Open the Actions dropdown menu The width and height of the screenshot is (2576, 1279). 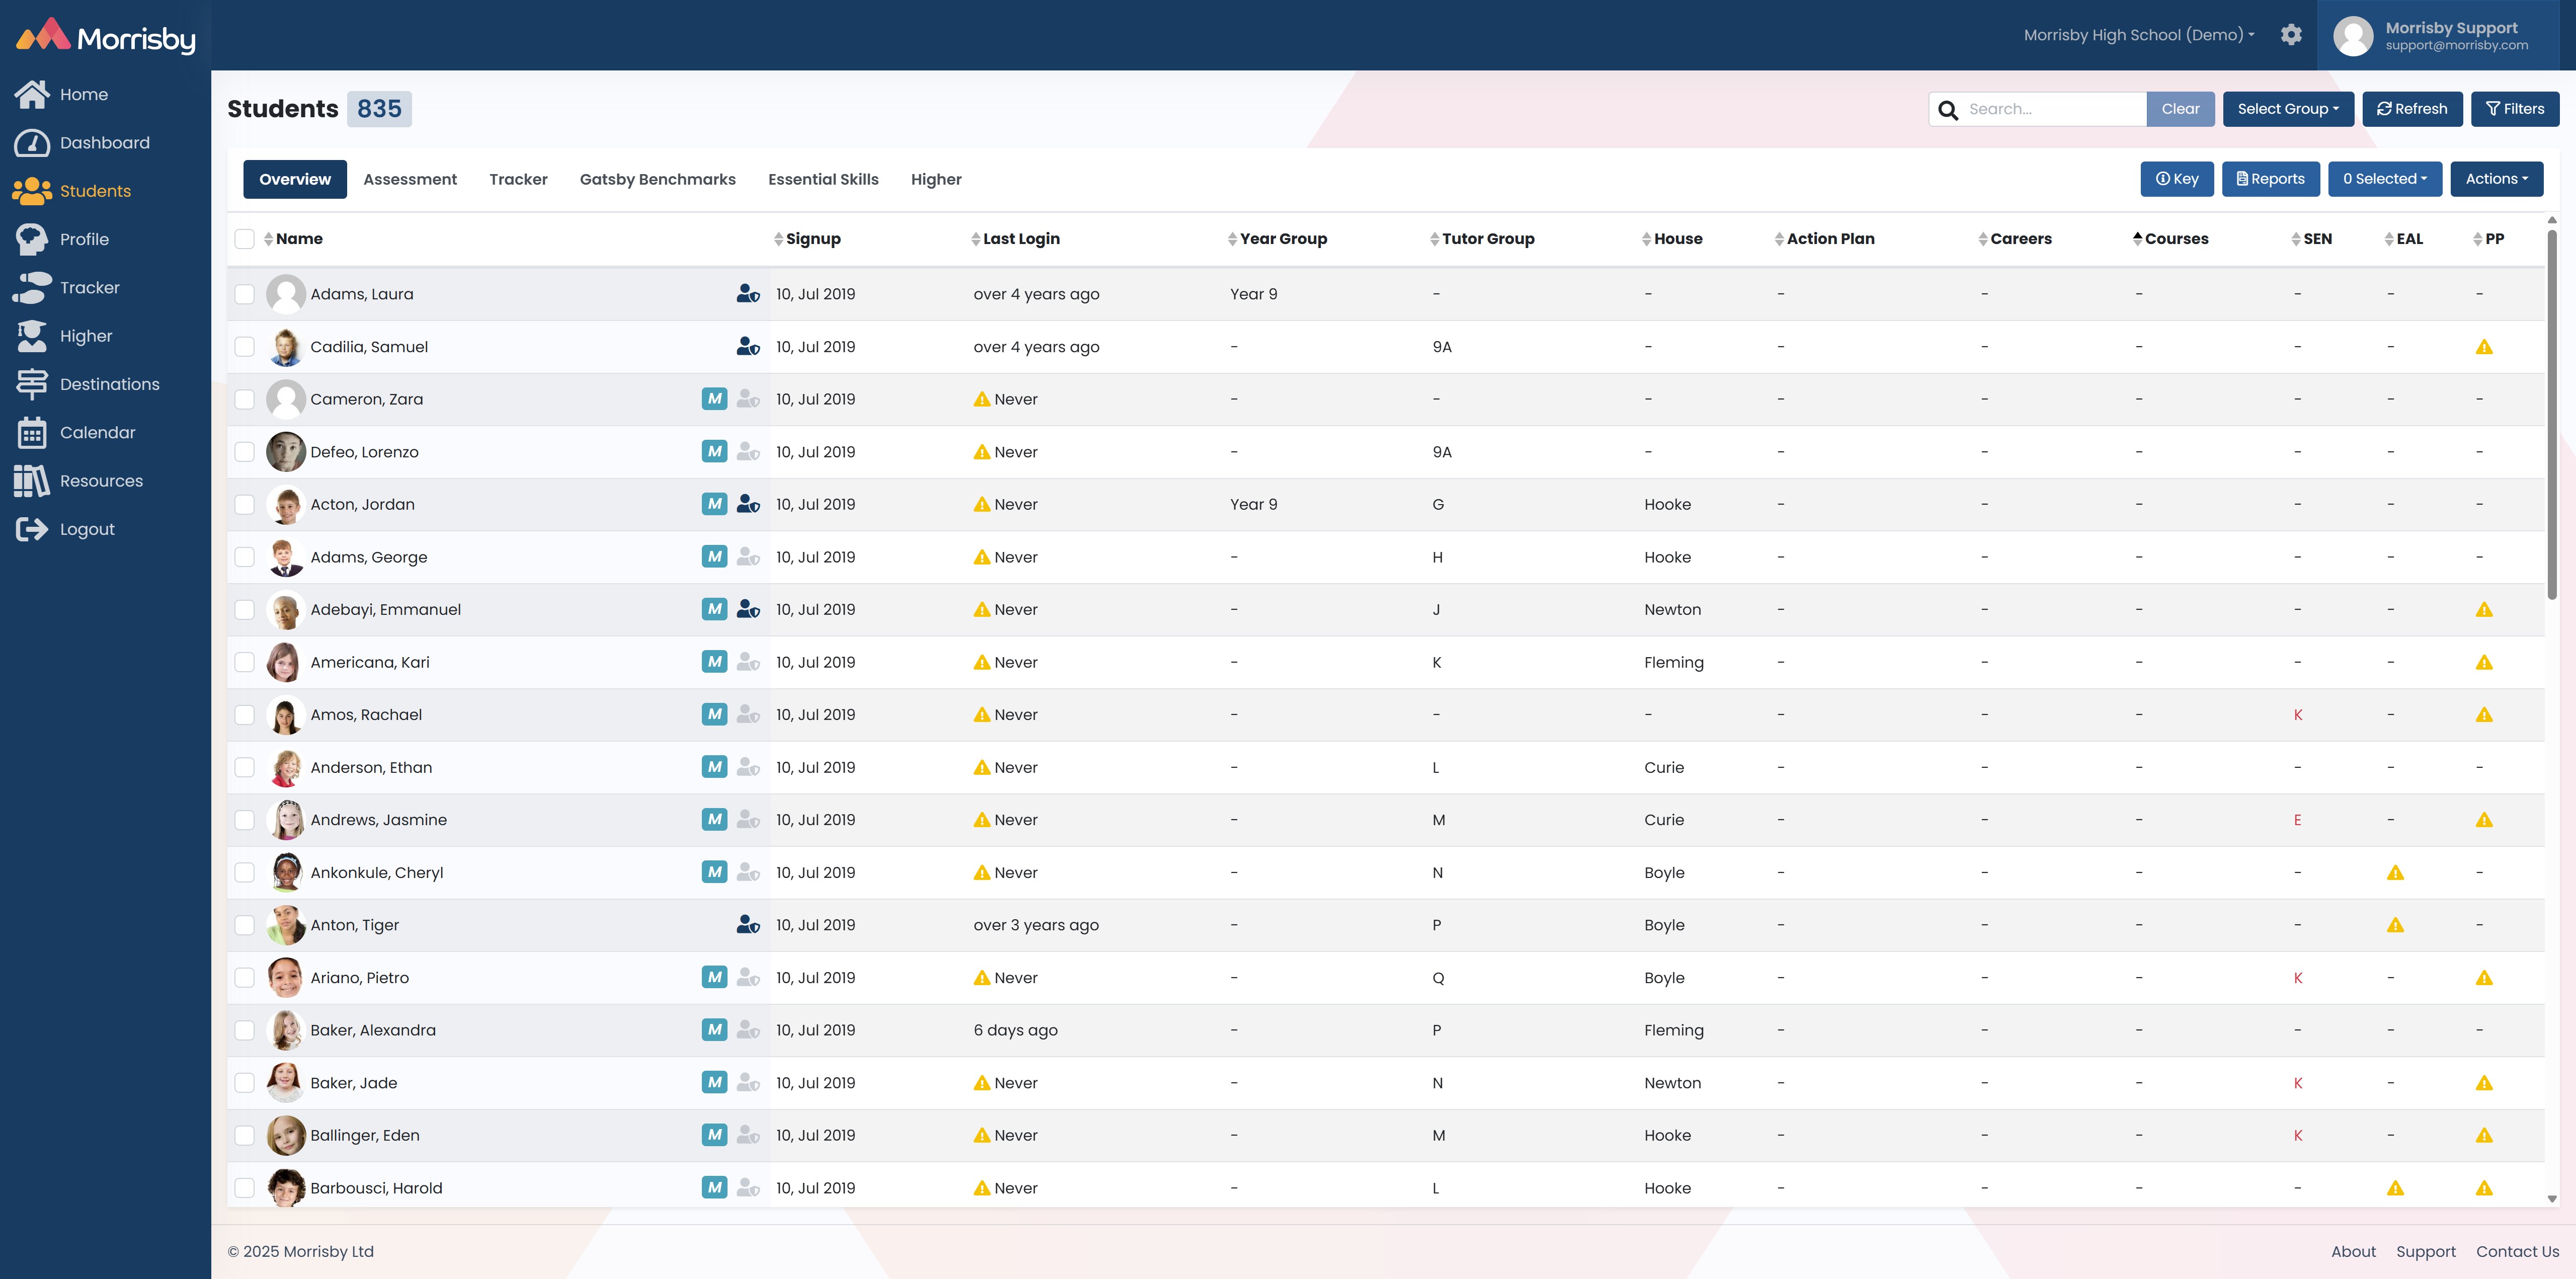coord(2496,179)
